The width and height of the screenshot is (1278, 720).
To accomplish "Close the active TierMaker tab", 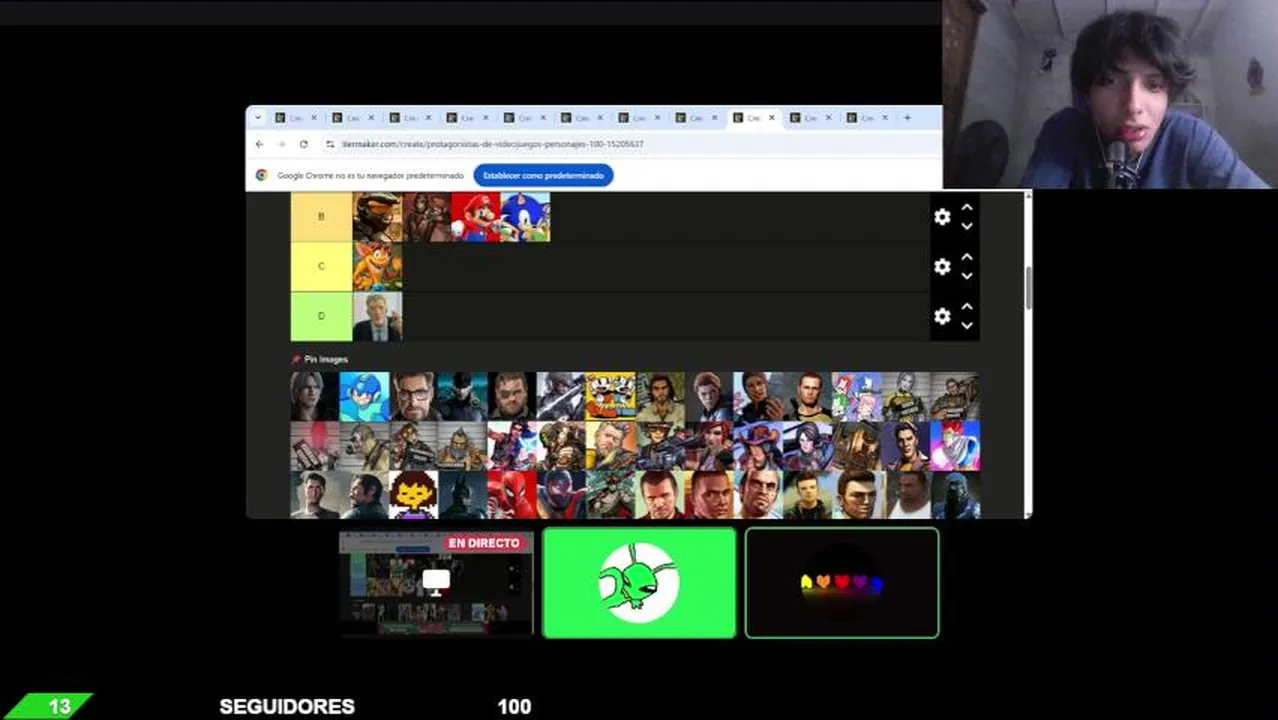I will click(x=771, y=118).
